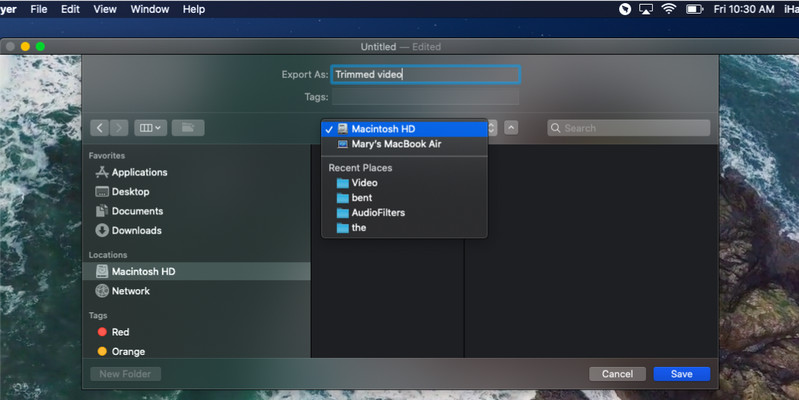Open the View menu
Viewport: 799px width, 400px height.
[x=105, y=9]
